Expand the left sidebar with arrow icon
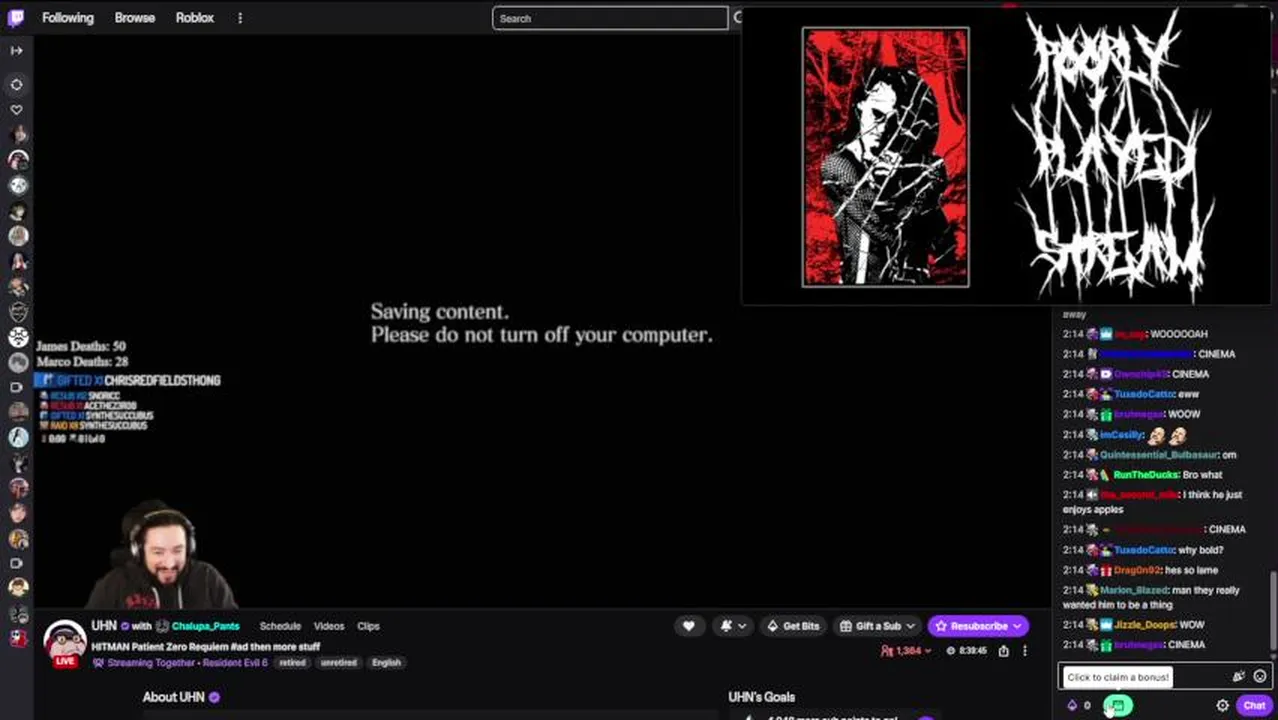 coord(17,50)
